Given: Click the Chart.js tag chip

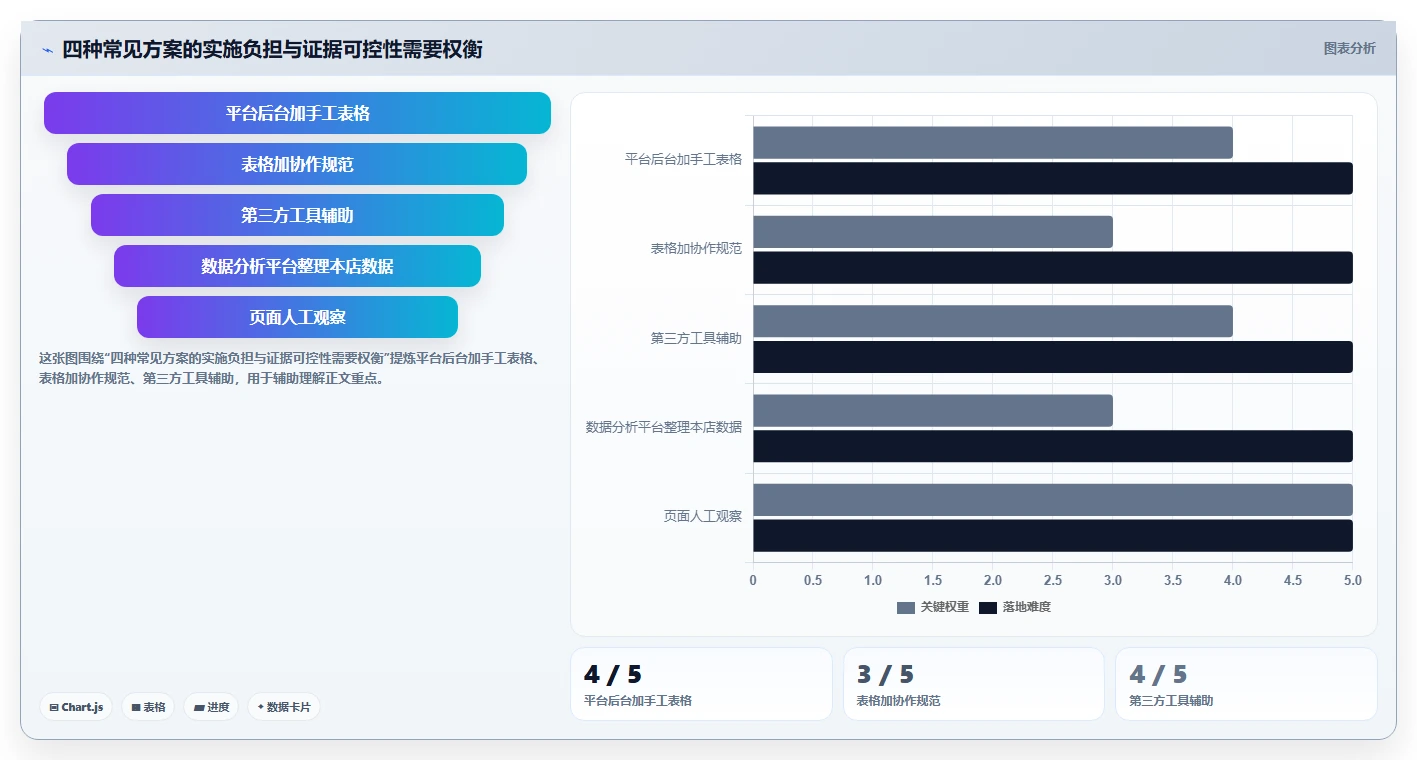Looking at the screenshot, I should tap(76, 707).
